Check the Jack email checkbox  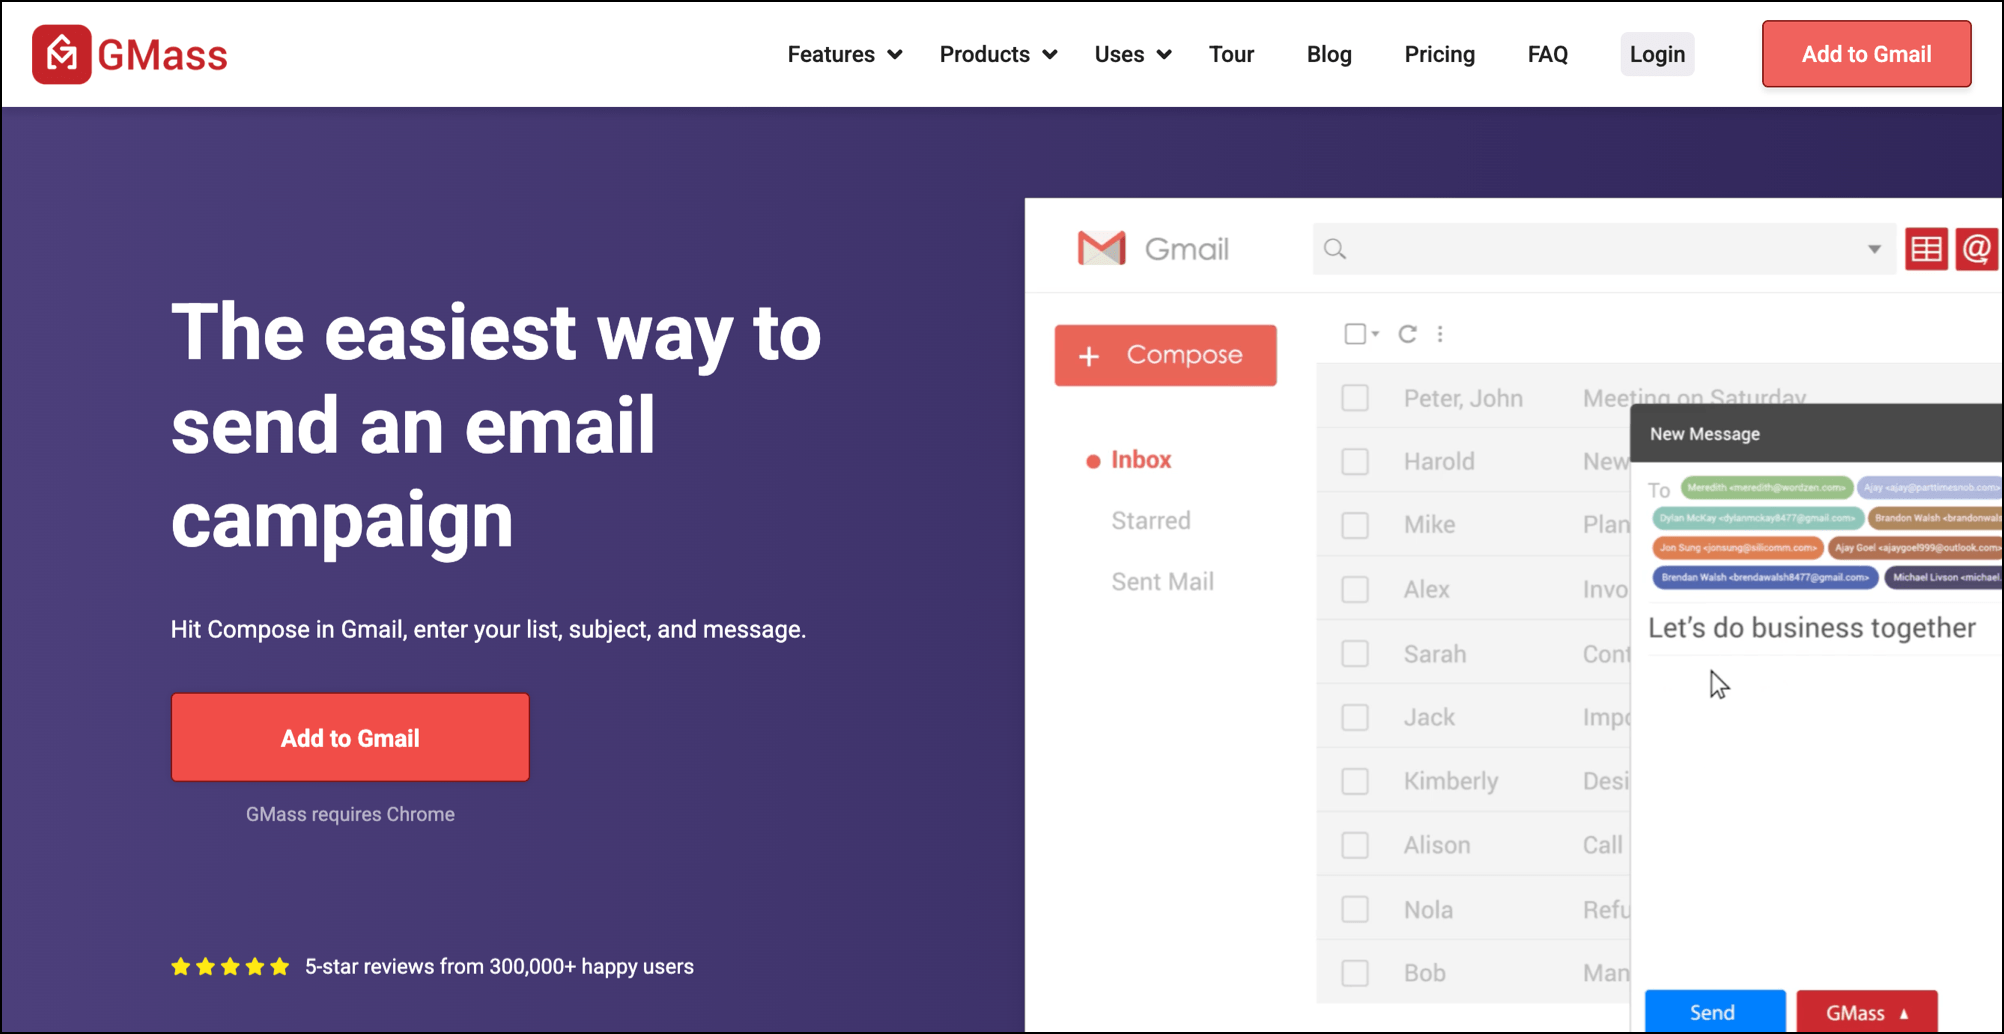pyautogui.click(x=1355, y=717)
